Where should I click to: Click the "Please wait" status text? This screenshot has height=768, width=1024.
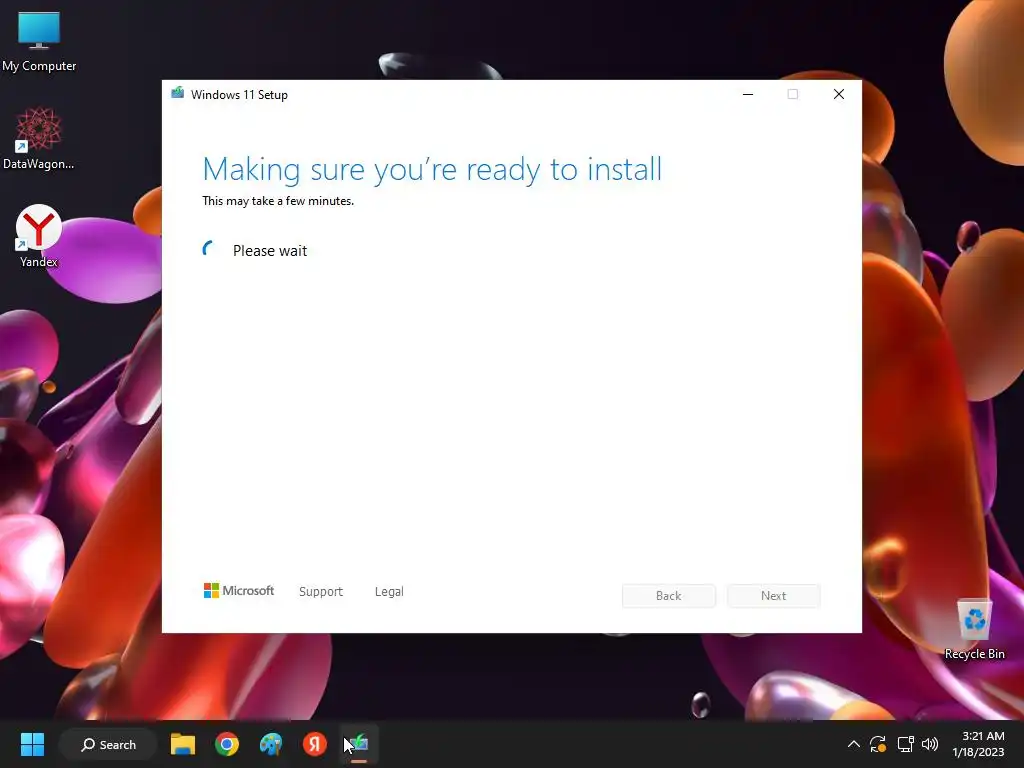(270, 251)
